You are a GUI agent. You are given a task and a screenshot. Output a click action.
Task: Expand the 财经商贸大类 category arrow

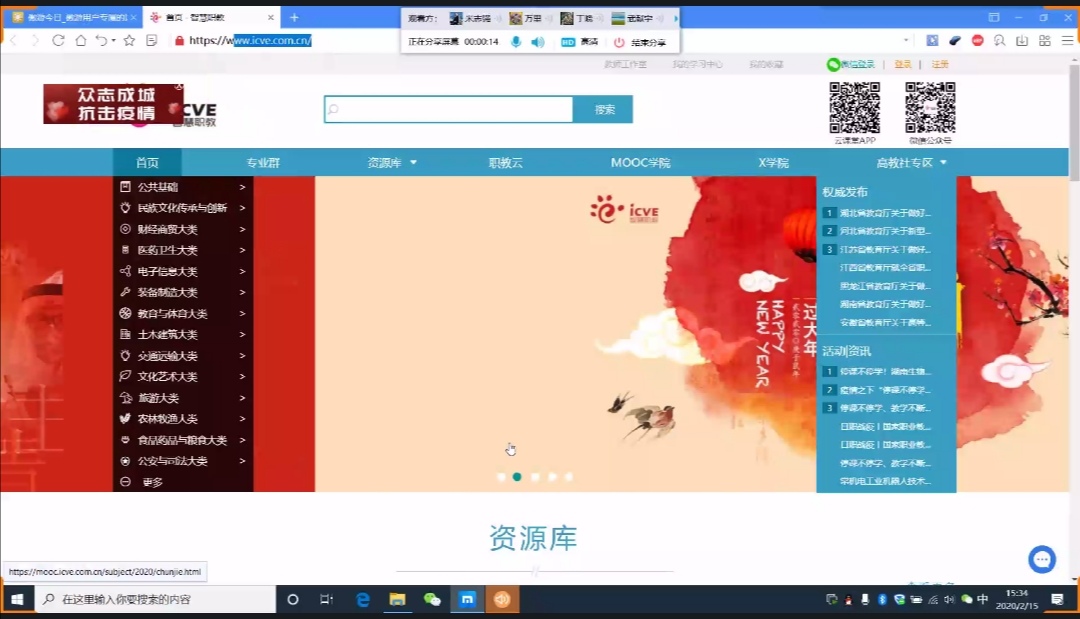pyautogui.click(x=242, y=229)
